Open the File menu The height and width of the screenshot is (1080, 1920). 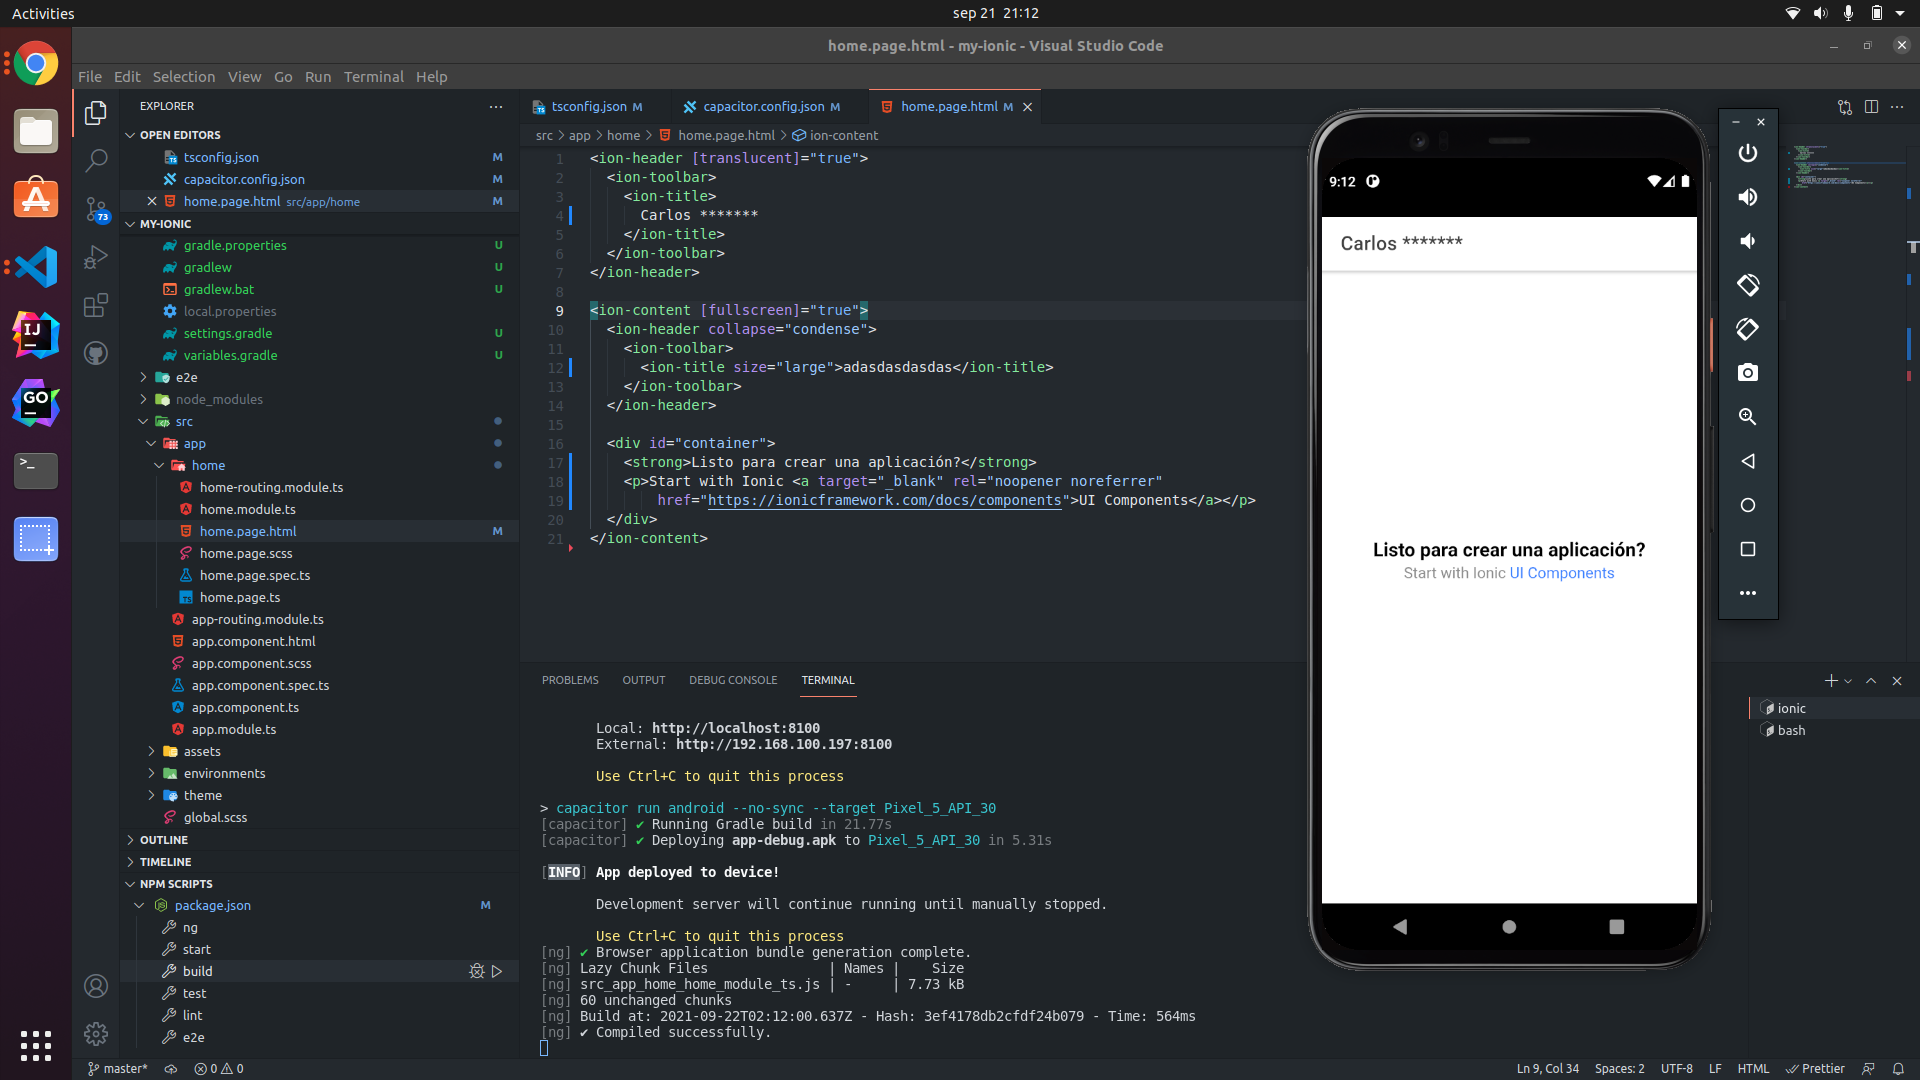pos(90,76)
